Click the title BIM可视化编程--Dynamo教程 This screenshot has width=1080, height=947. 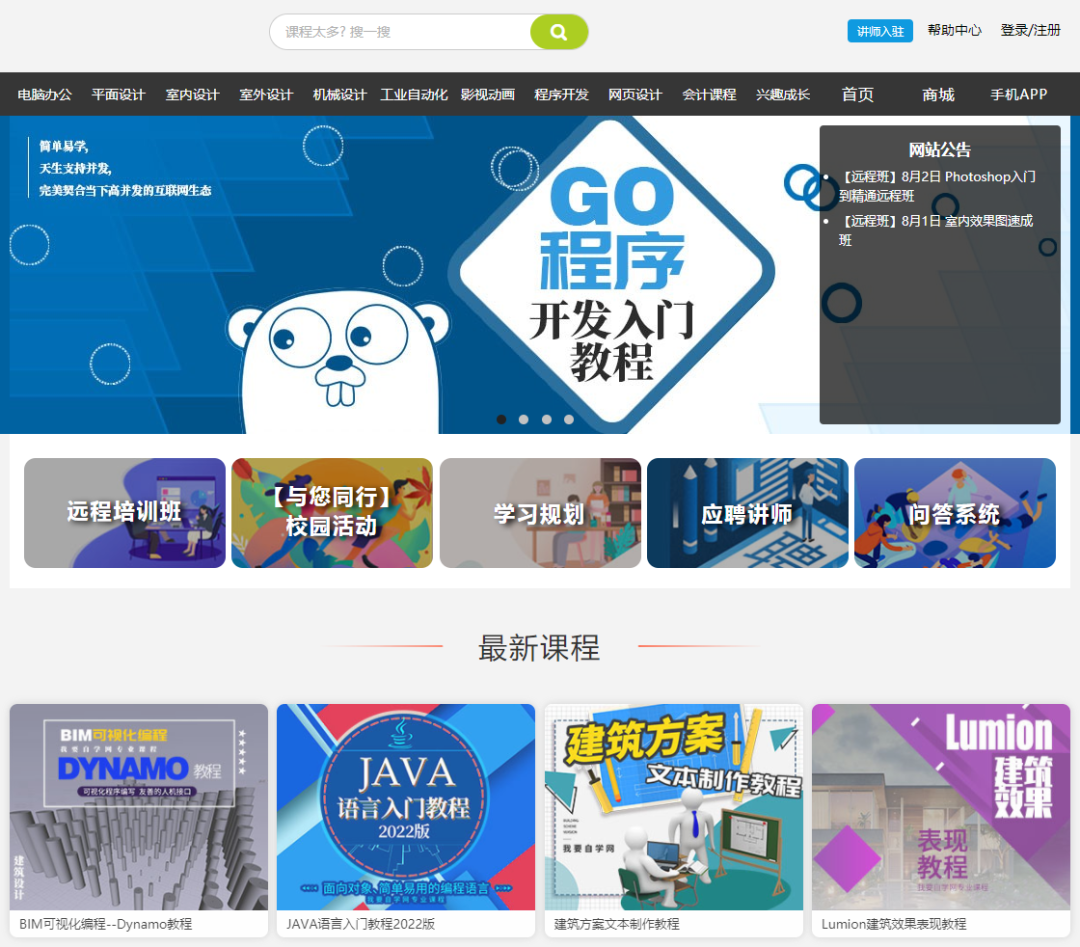tap(105, 924)
